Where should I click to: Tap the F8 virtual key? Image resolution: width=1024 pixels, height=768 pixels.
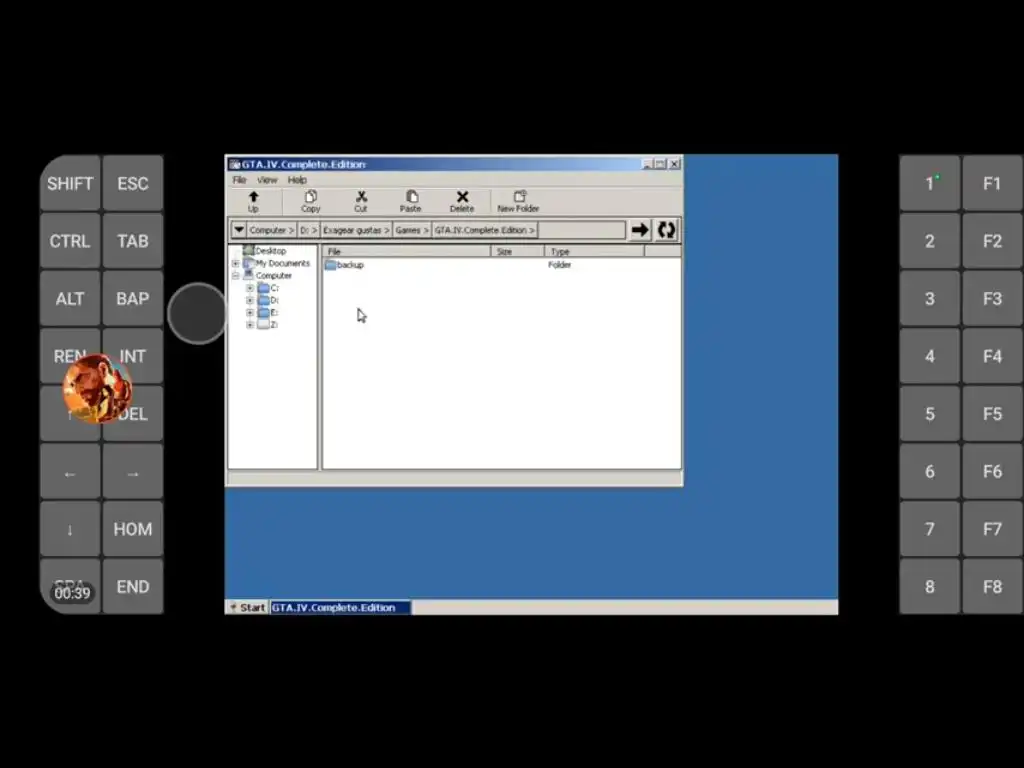click(x=992, y=586)
